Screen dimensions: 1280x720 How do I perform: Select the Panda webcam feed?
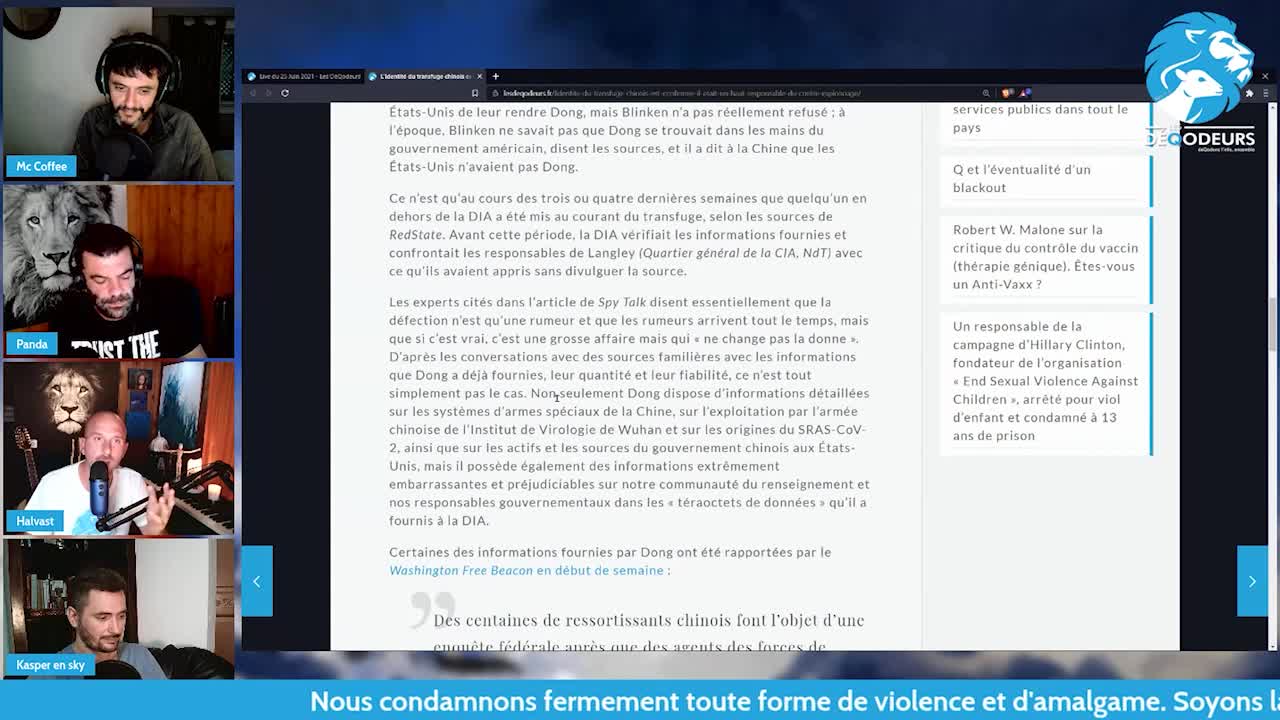click(118, 271)
